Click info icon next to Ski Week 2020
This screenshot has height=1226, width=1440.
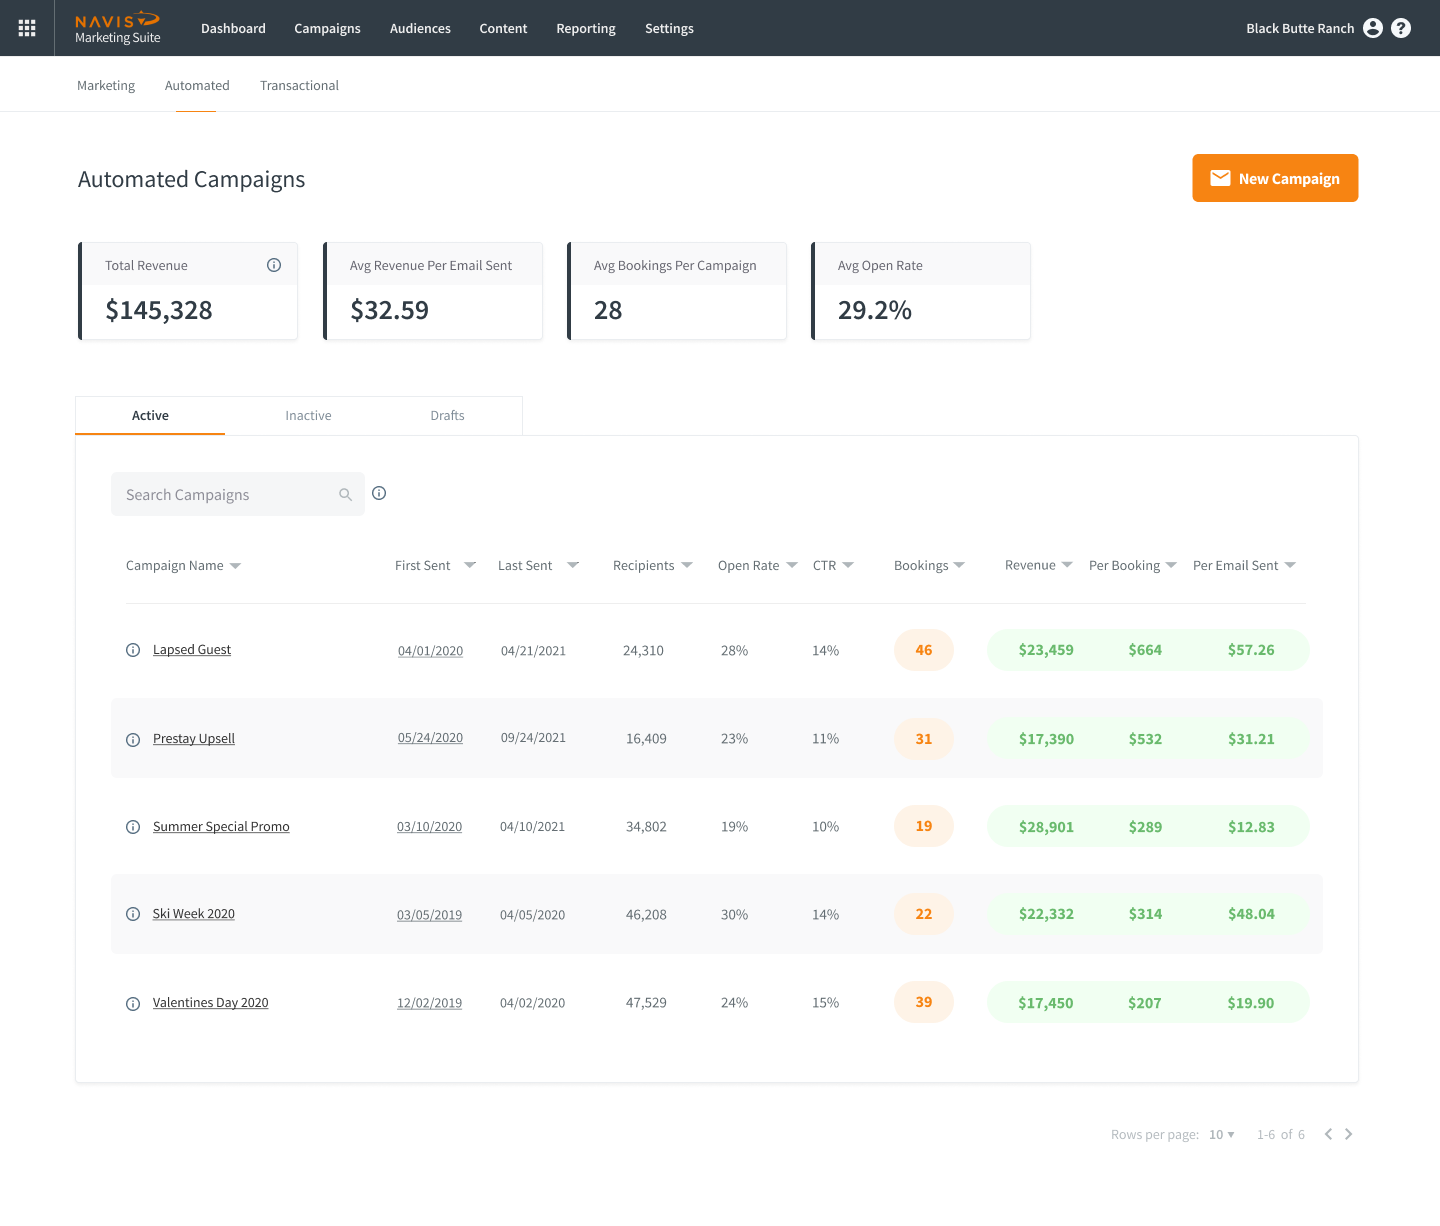133,914
